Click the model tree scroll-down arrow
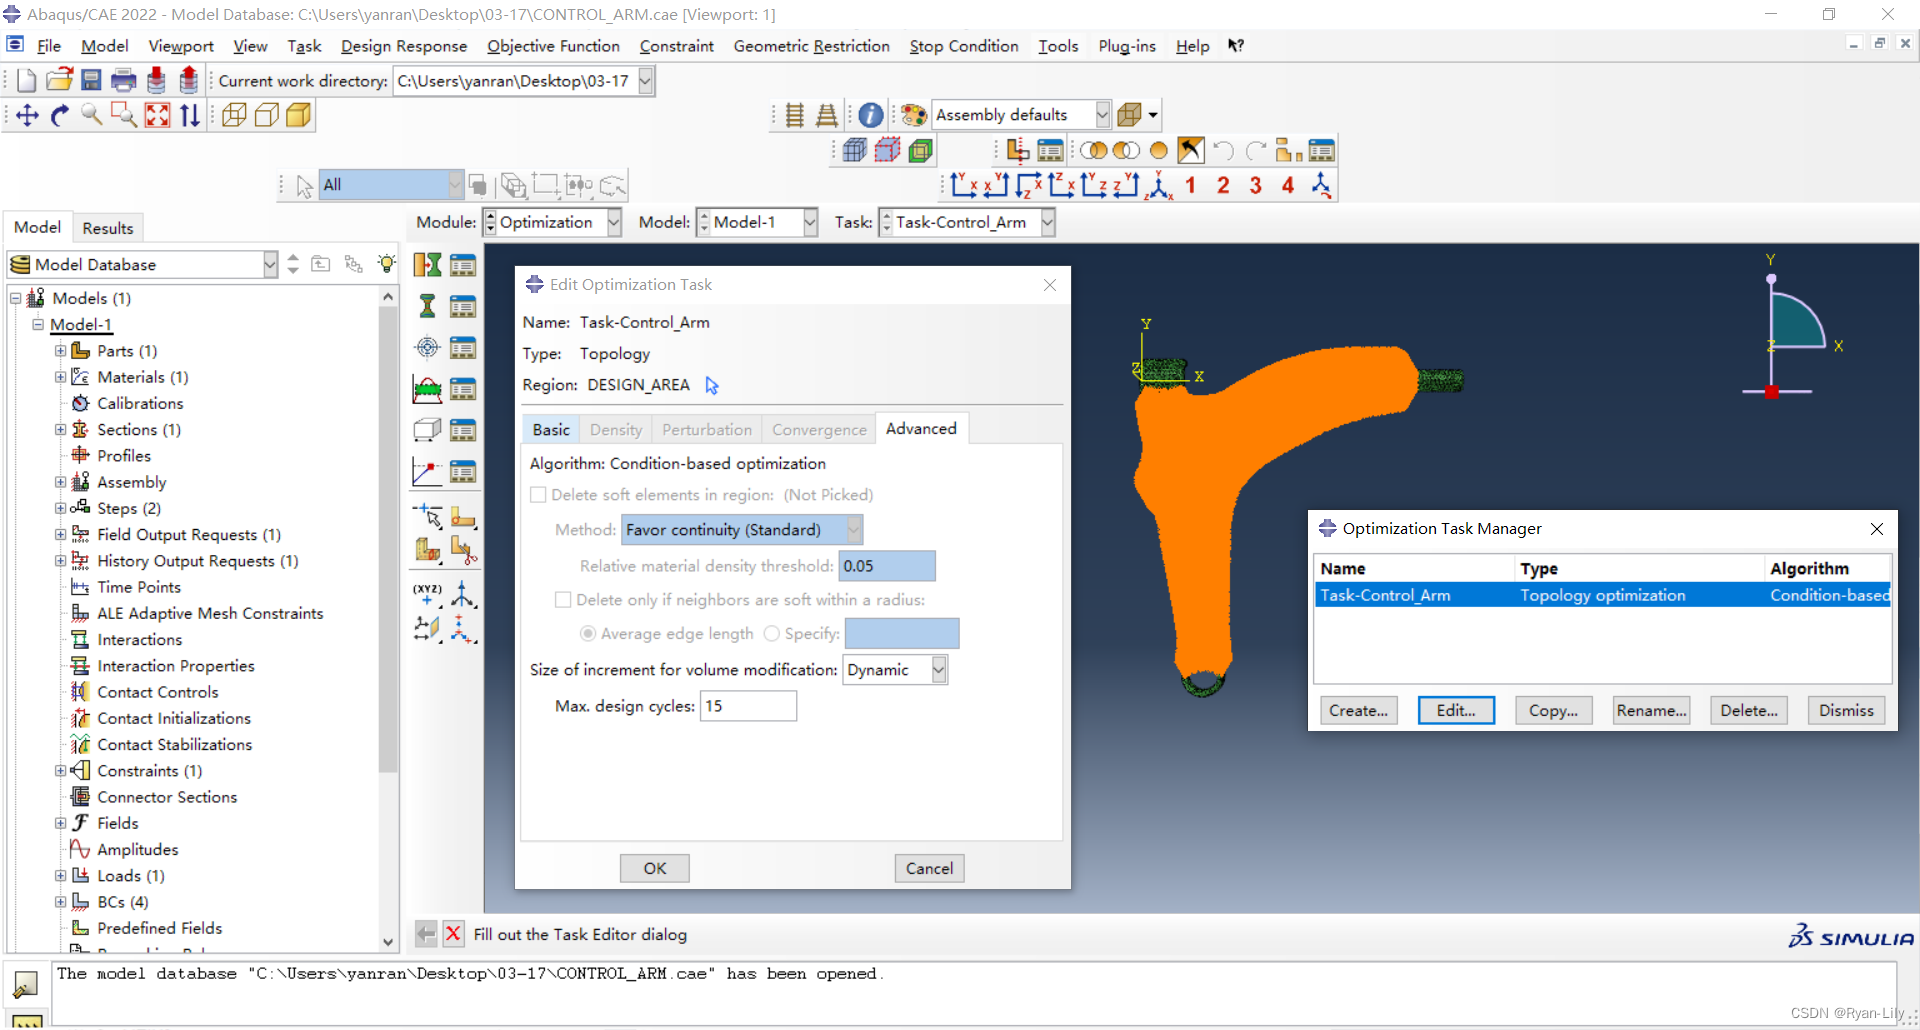 [388, 941]
